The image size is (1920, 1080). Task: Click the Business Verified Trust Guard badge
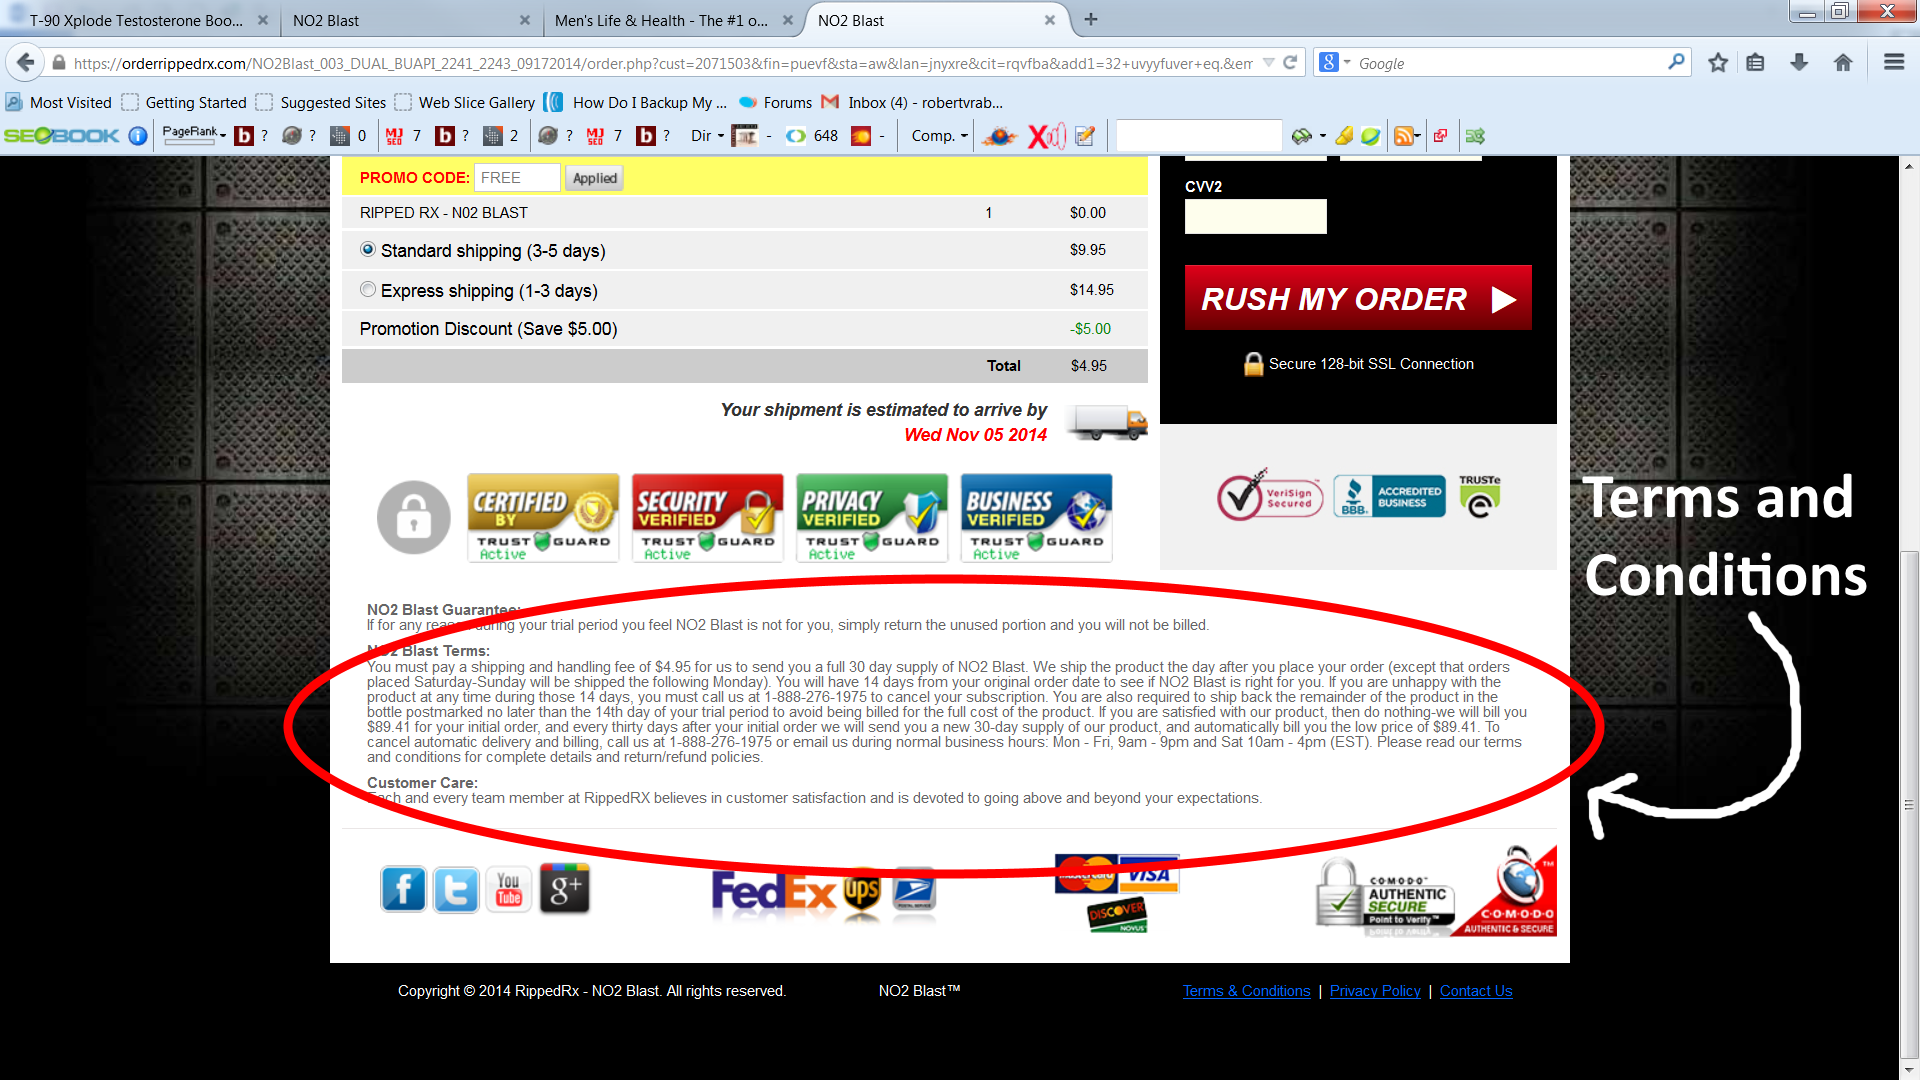point(1037,518)
